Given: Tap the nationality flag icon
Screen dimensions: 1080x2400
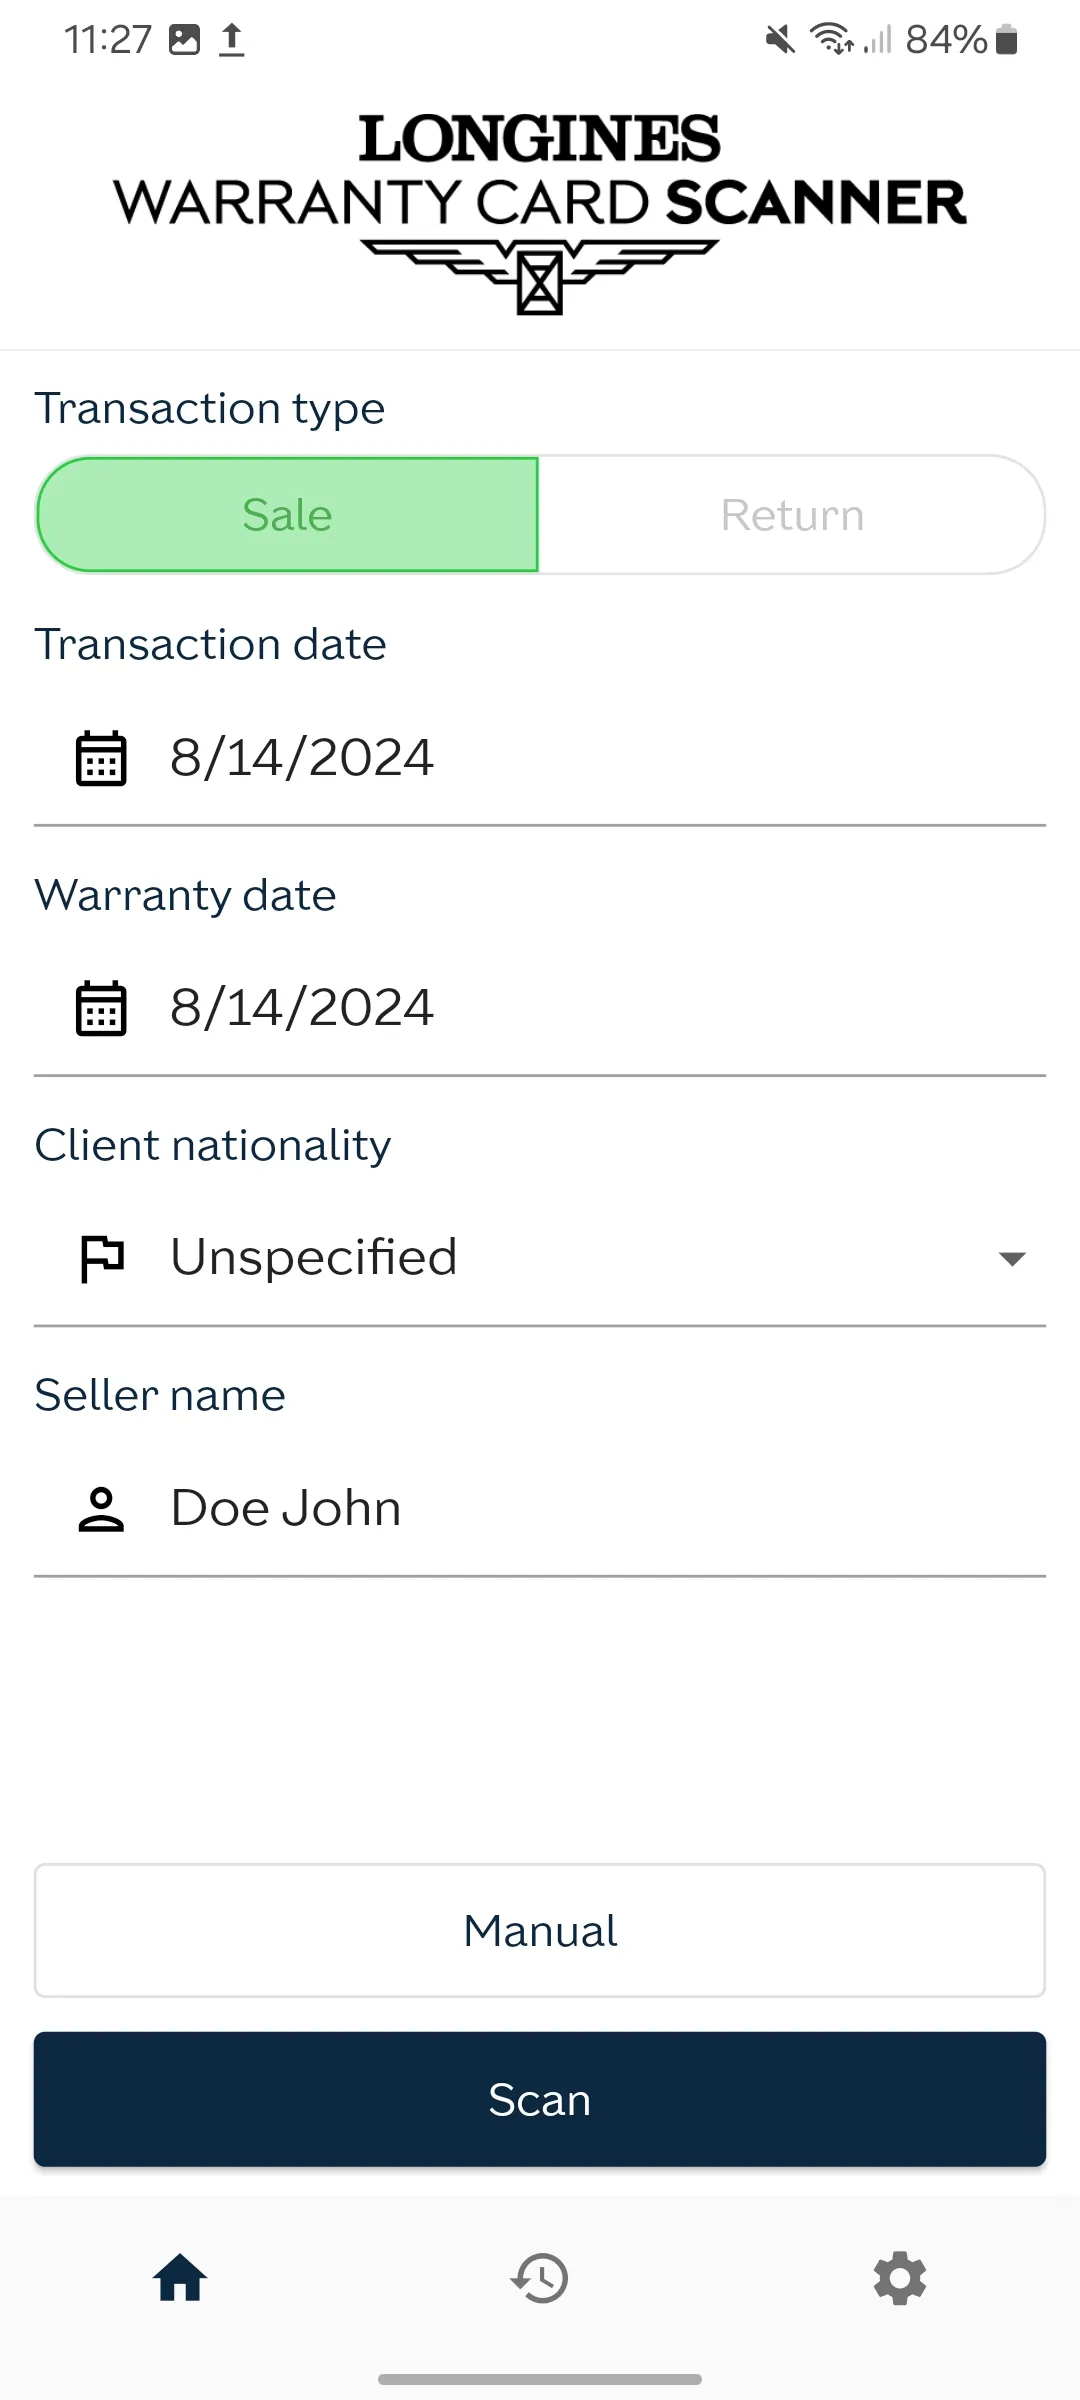Looking at the screenshot, I should 102,1258.
